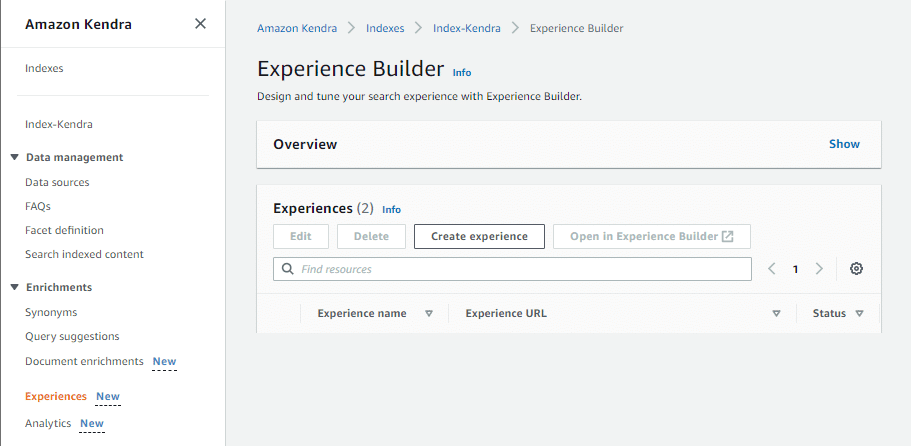911x446 pixels.
Task: Close the Amazon Kendra side navigation
Action: click(x=200, y=24)
